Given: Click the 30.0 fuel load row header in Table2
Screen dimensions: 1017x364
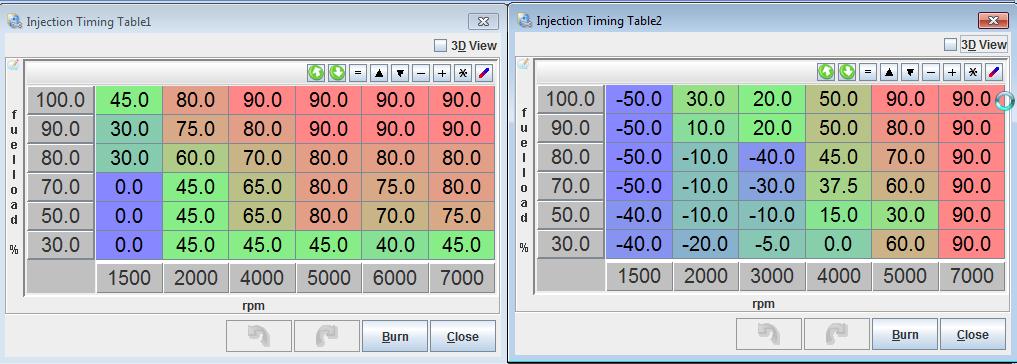Looking at the screenshot, I should pos(571,244).
